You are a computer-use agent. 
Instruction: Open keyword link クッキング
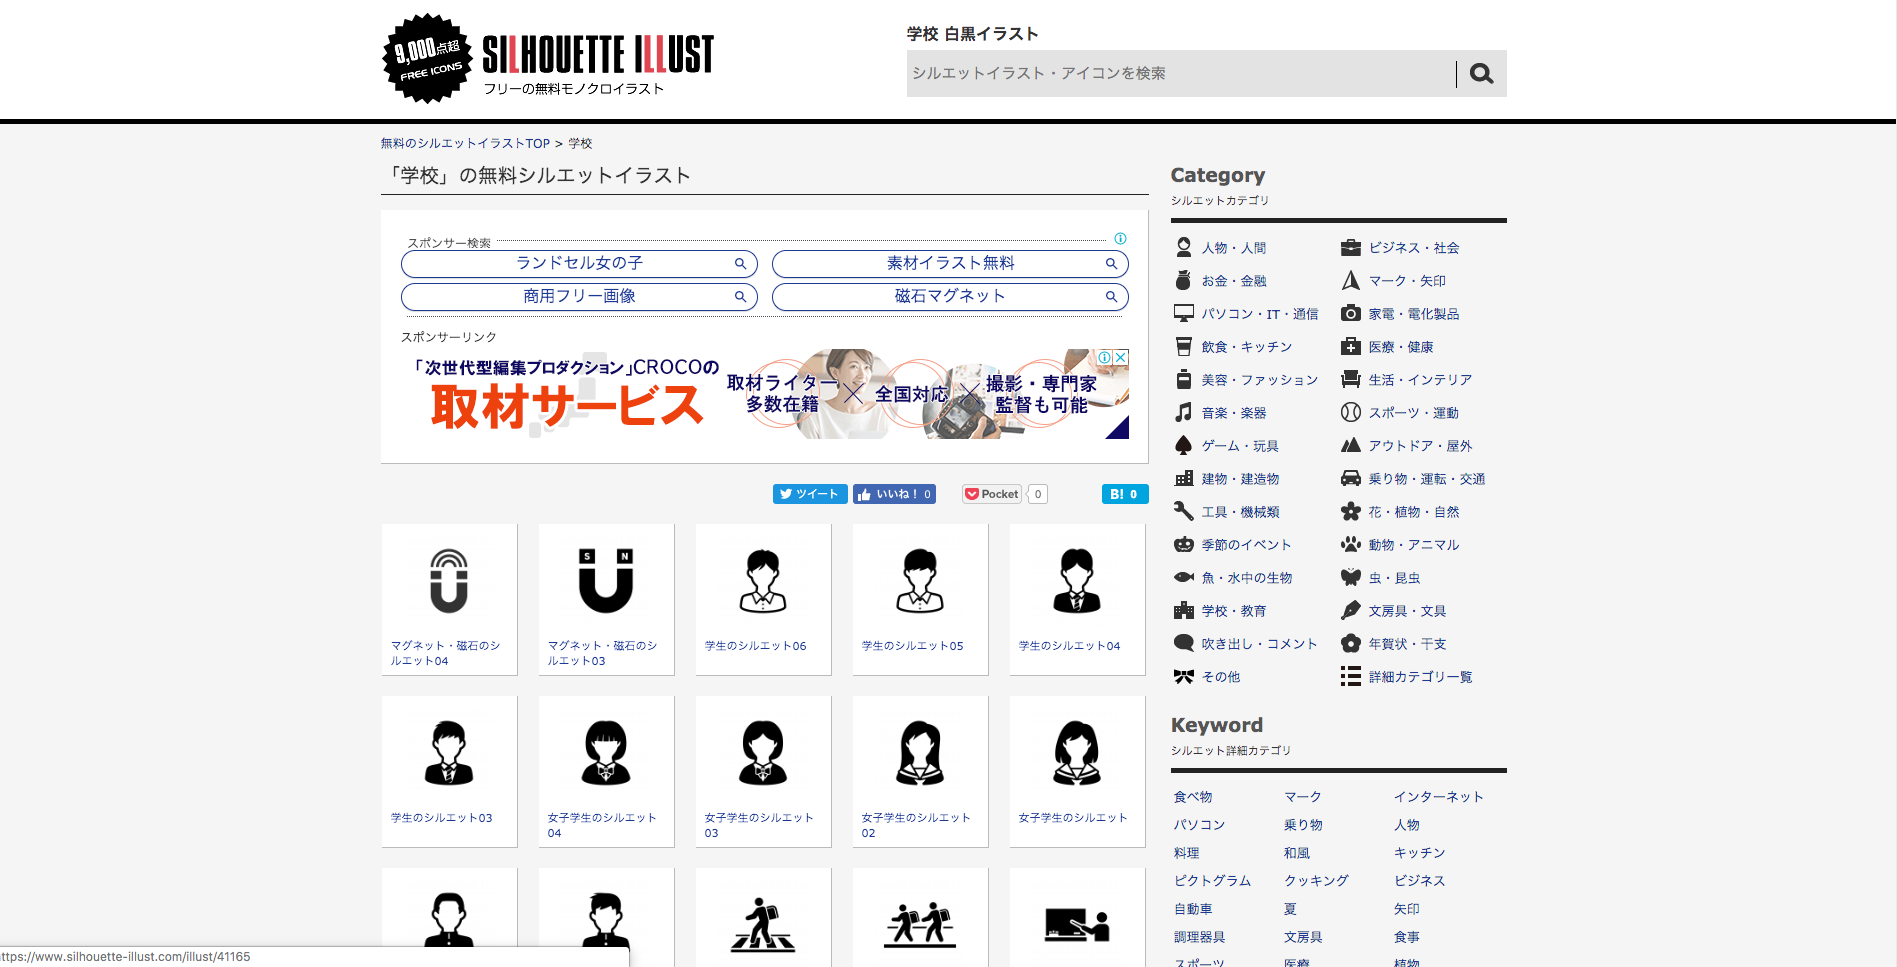coord(1316,881)
